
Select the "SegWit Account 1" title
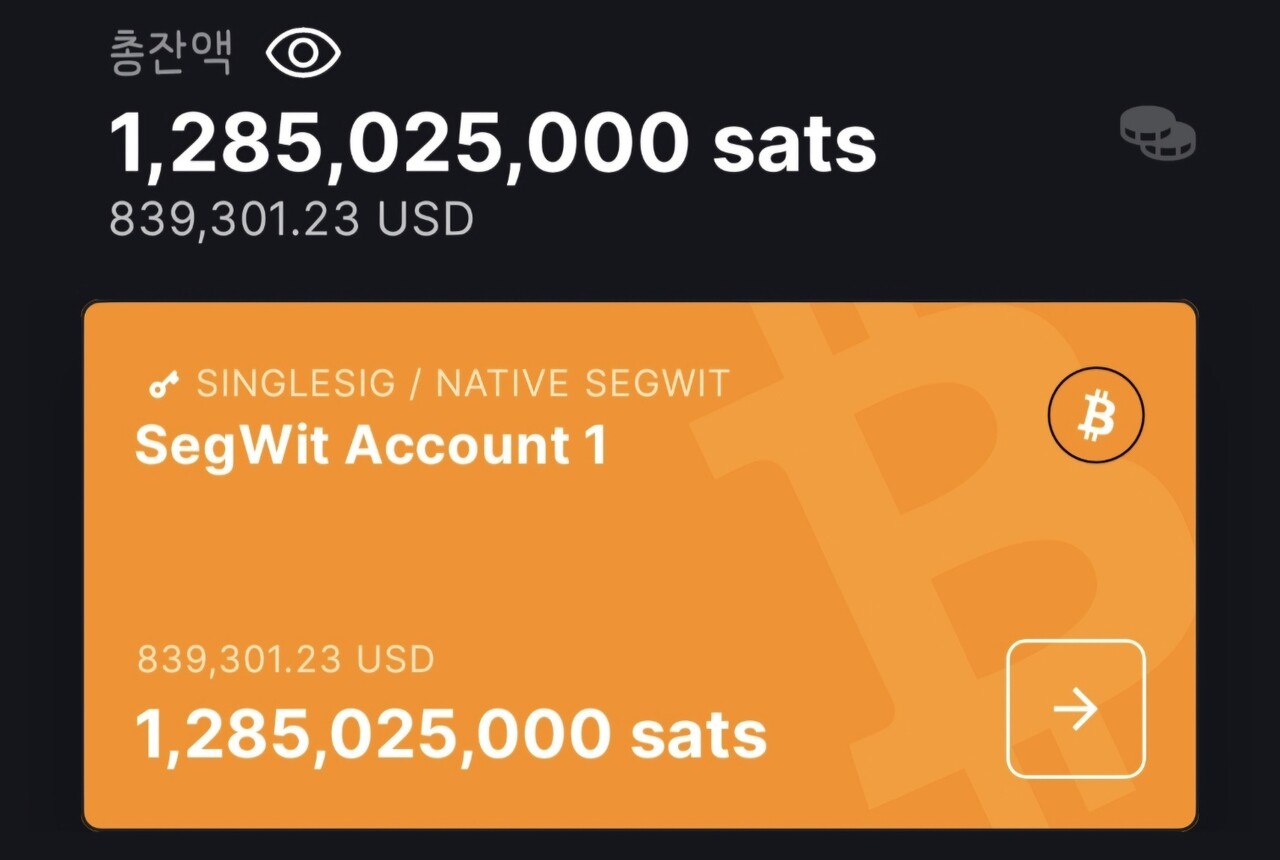point(370,445)
